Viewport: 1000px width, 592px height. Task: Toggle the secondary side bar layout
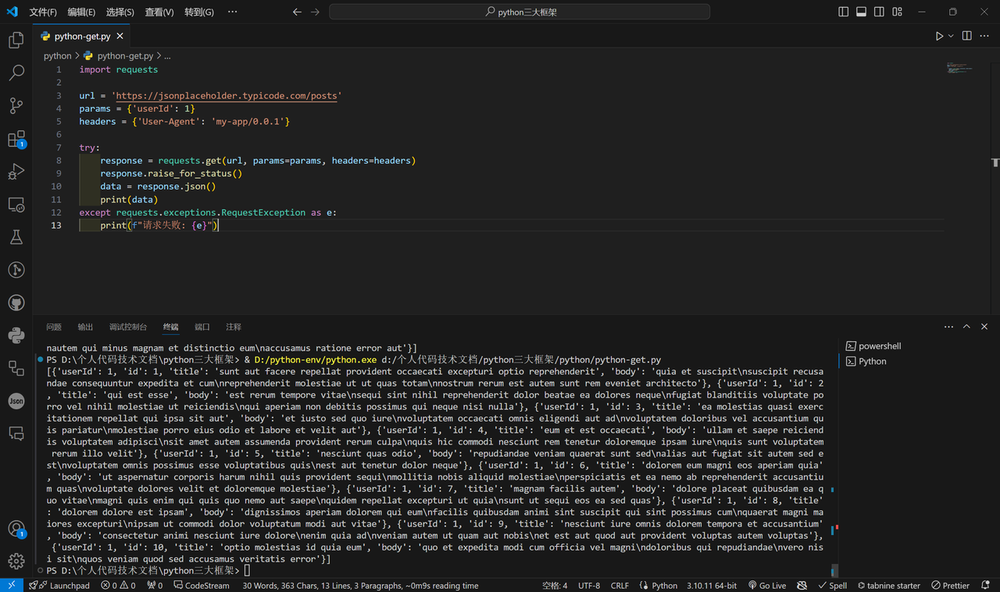pyautogui.click(x=878, y=12)
